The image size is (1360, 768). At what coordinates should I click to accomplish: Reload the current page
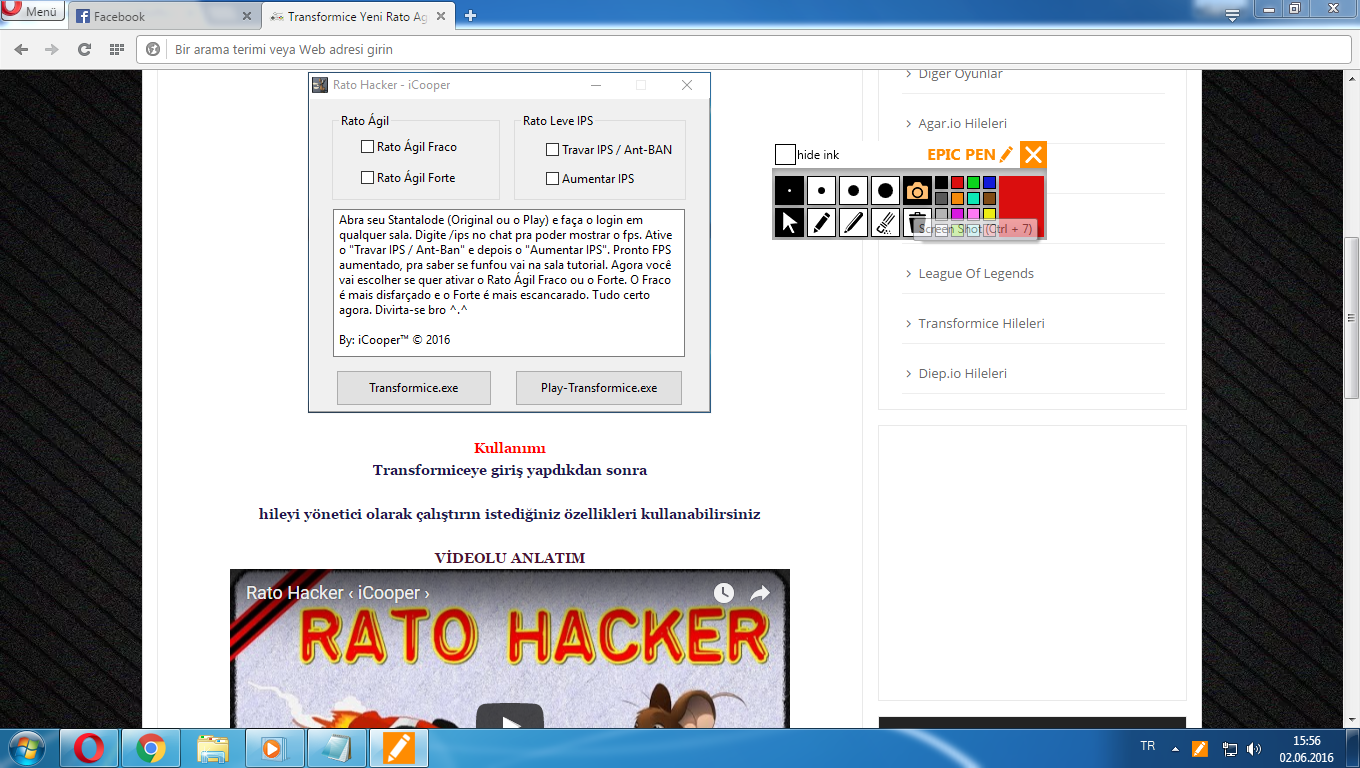[x=84, y=49]
